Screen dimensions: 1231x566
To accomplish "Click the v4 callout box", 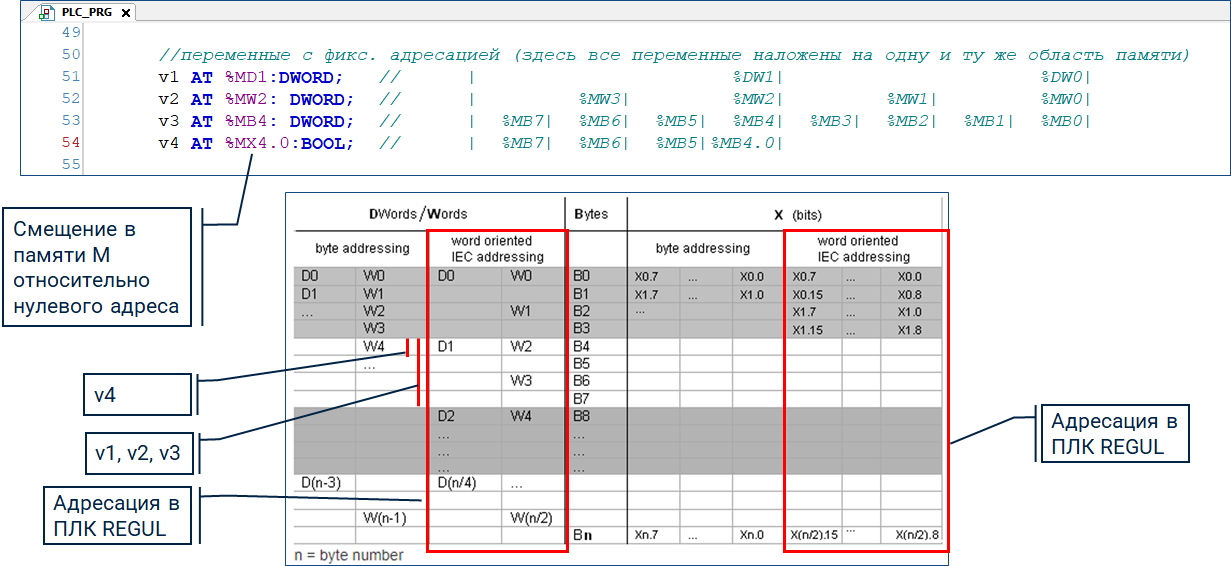I will tap(136, 395).
